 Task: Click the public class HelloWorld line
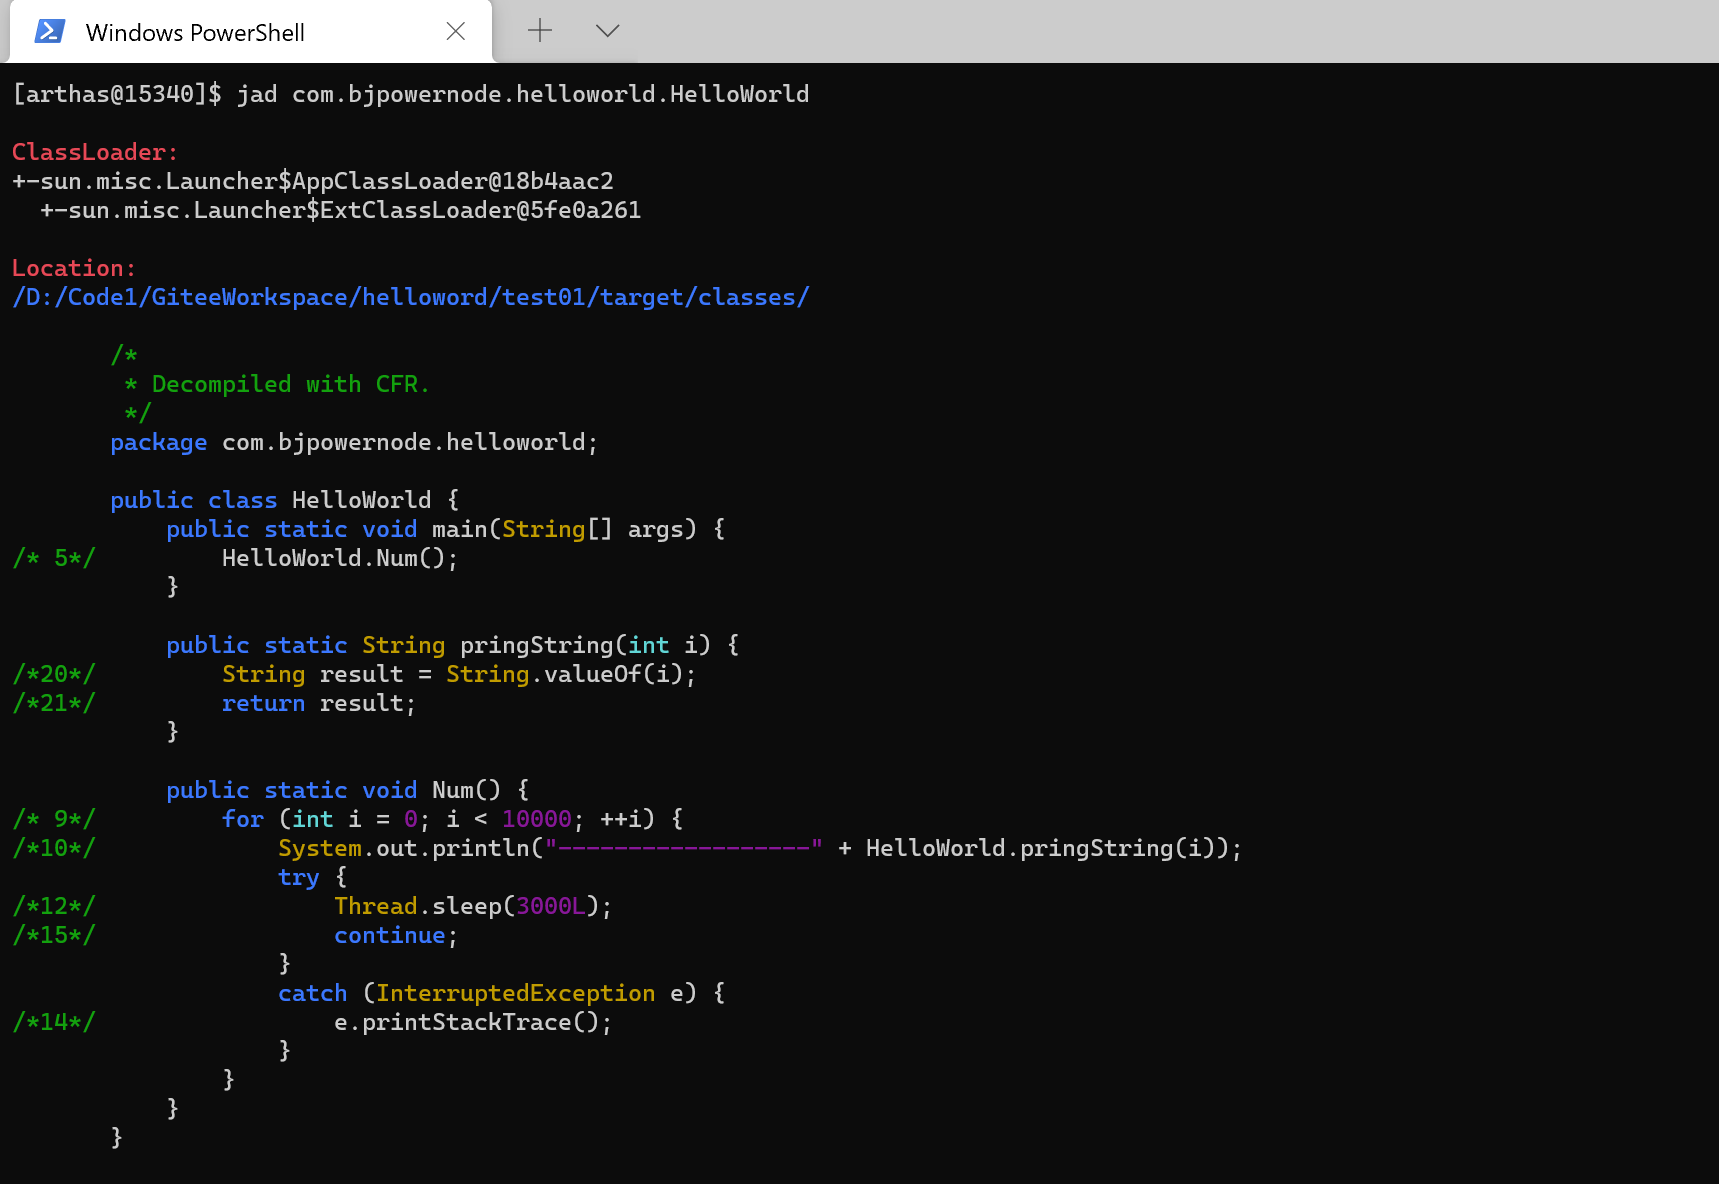285,500
